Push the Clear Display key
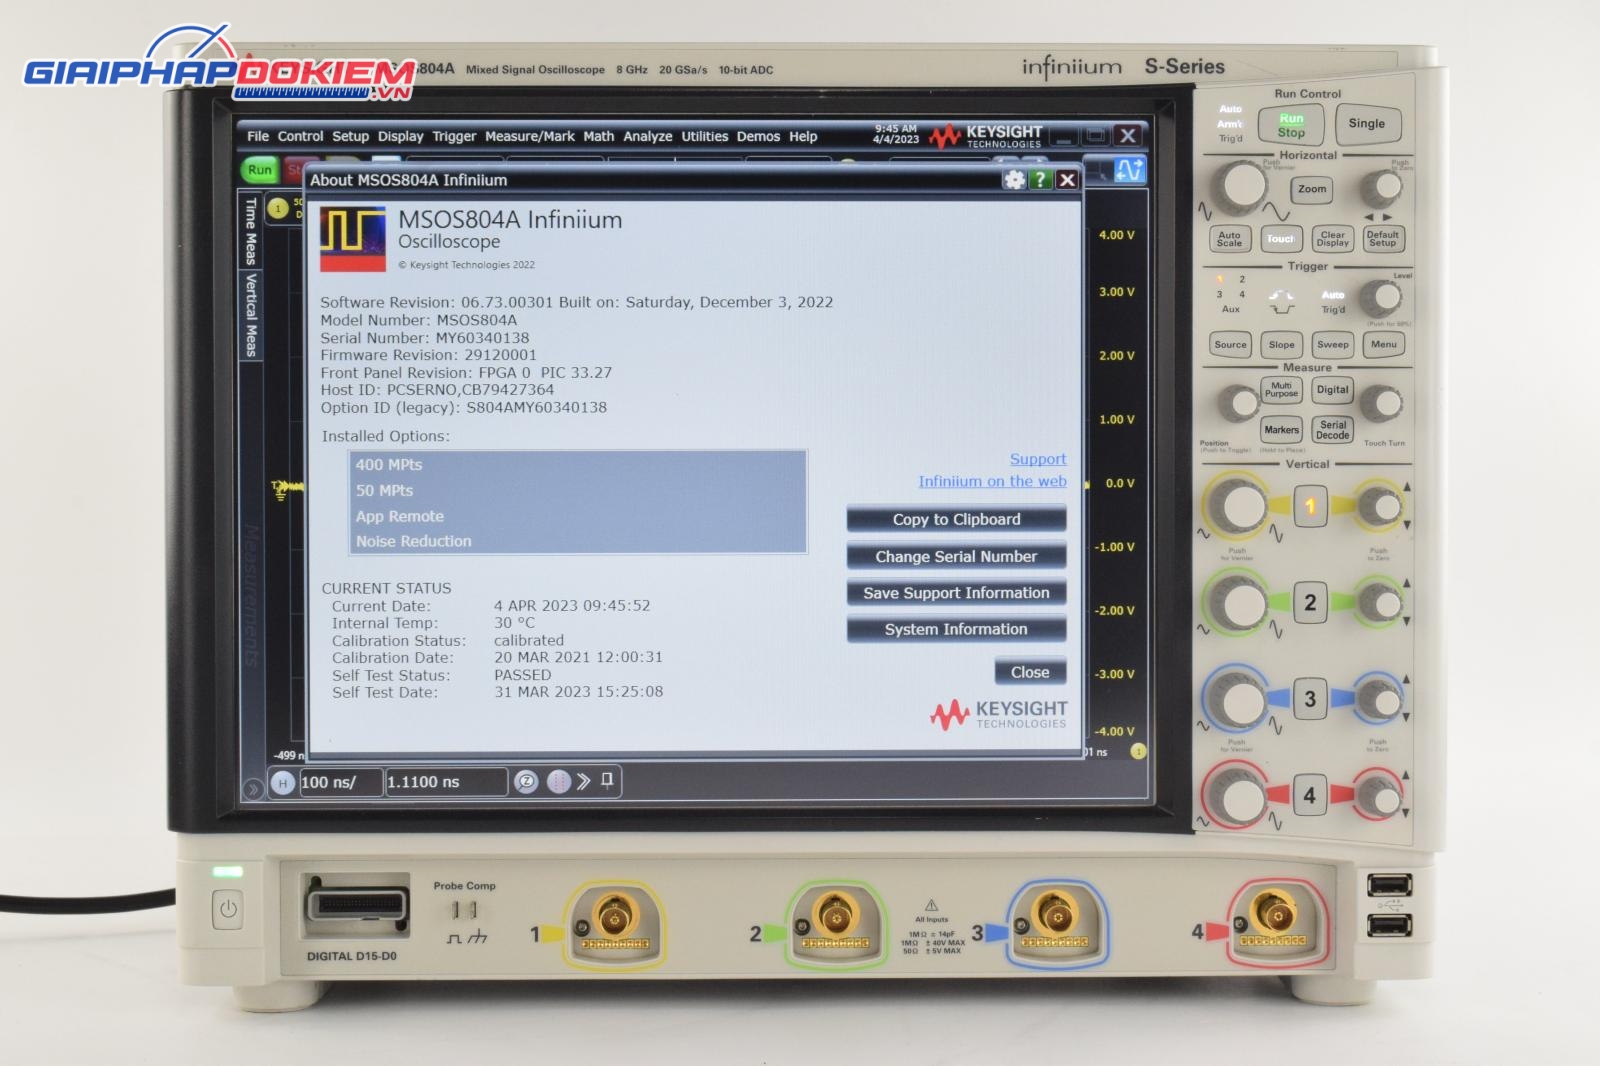 click(x=1332, y=239)
